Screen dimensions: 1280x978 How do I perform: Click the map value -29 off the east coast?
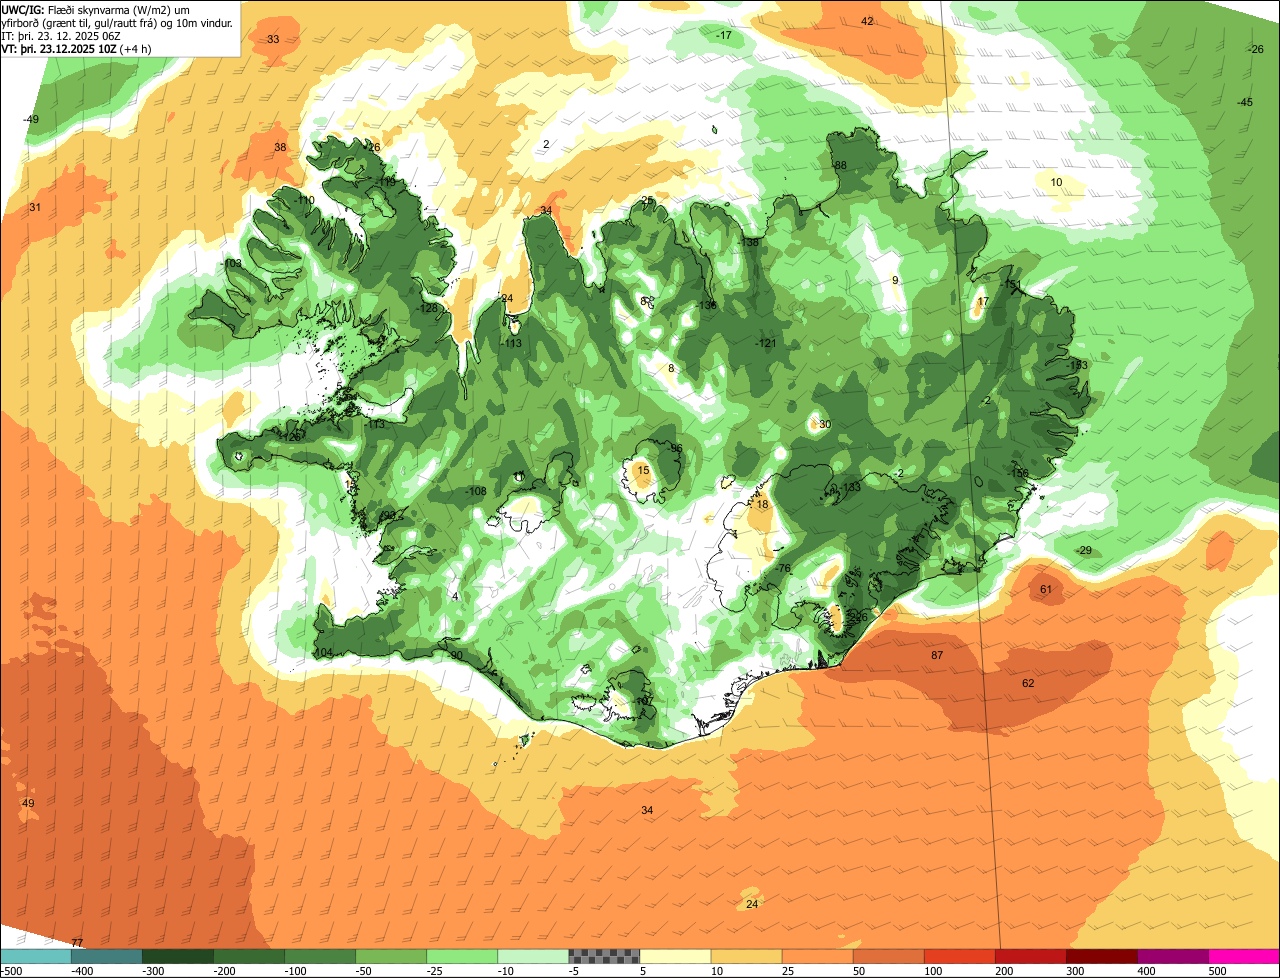[x=1084, y=550]
